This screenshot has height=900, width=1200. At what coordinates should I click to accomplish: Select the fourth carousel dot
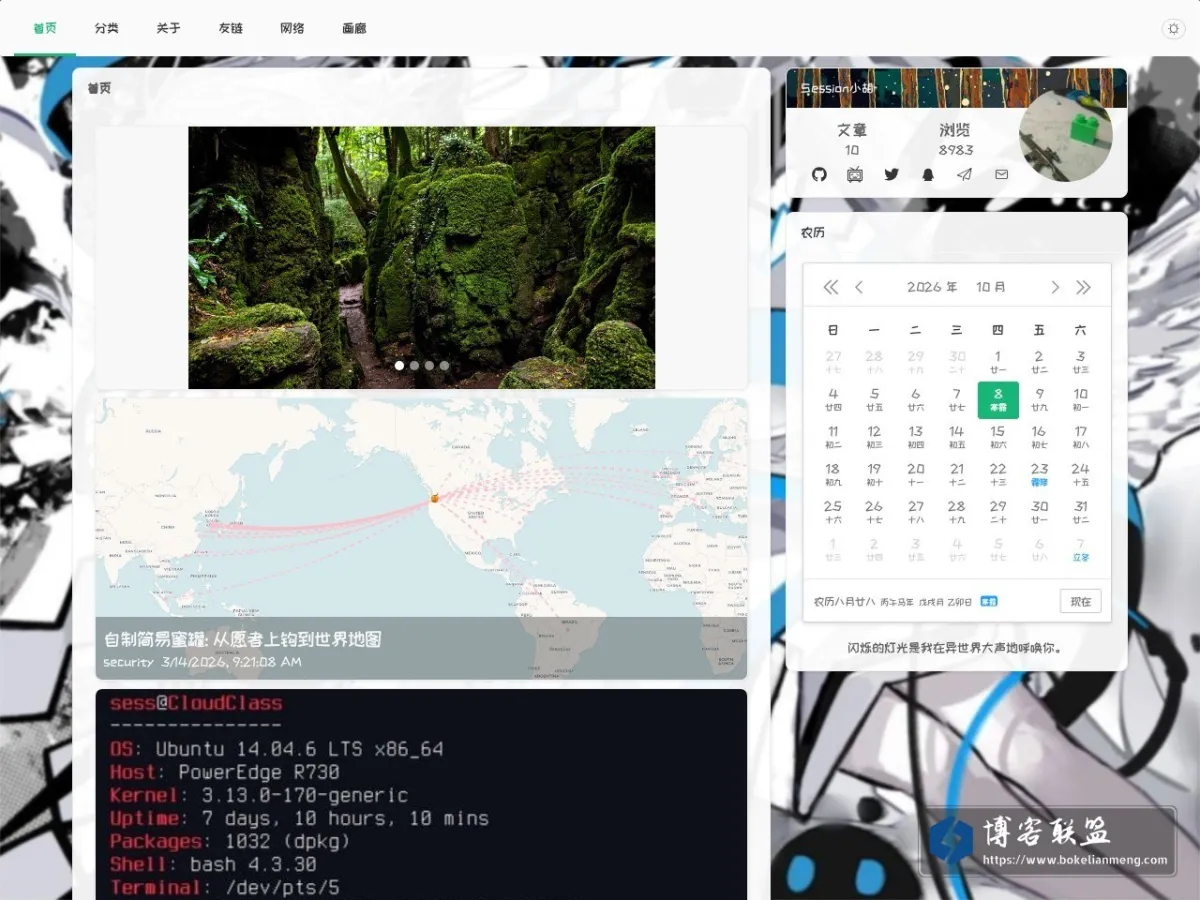coord(445,366)
